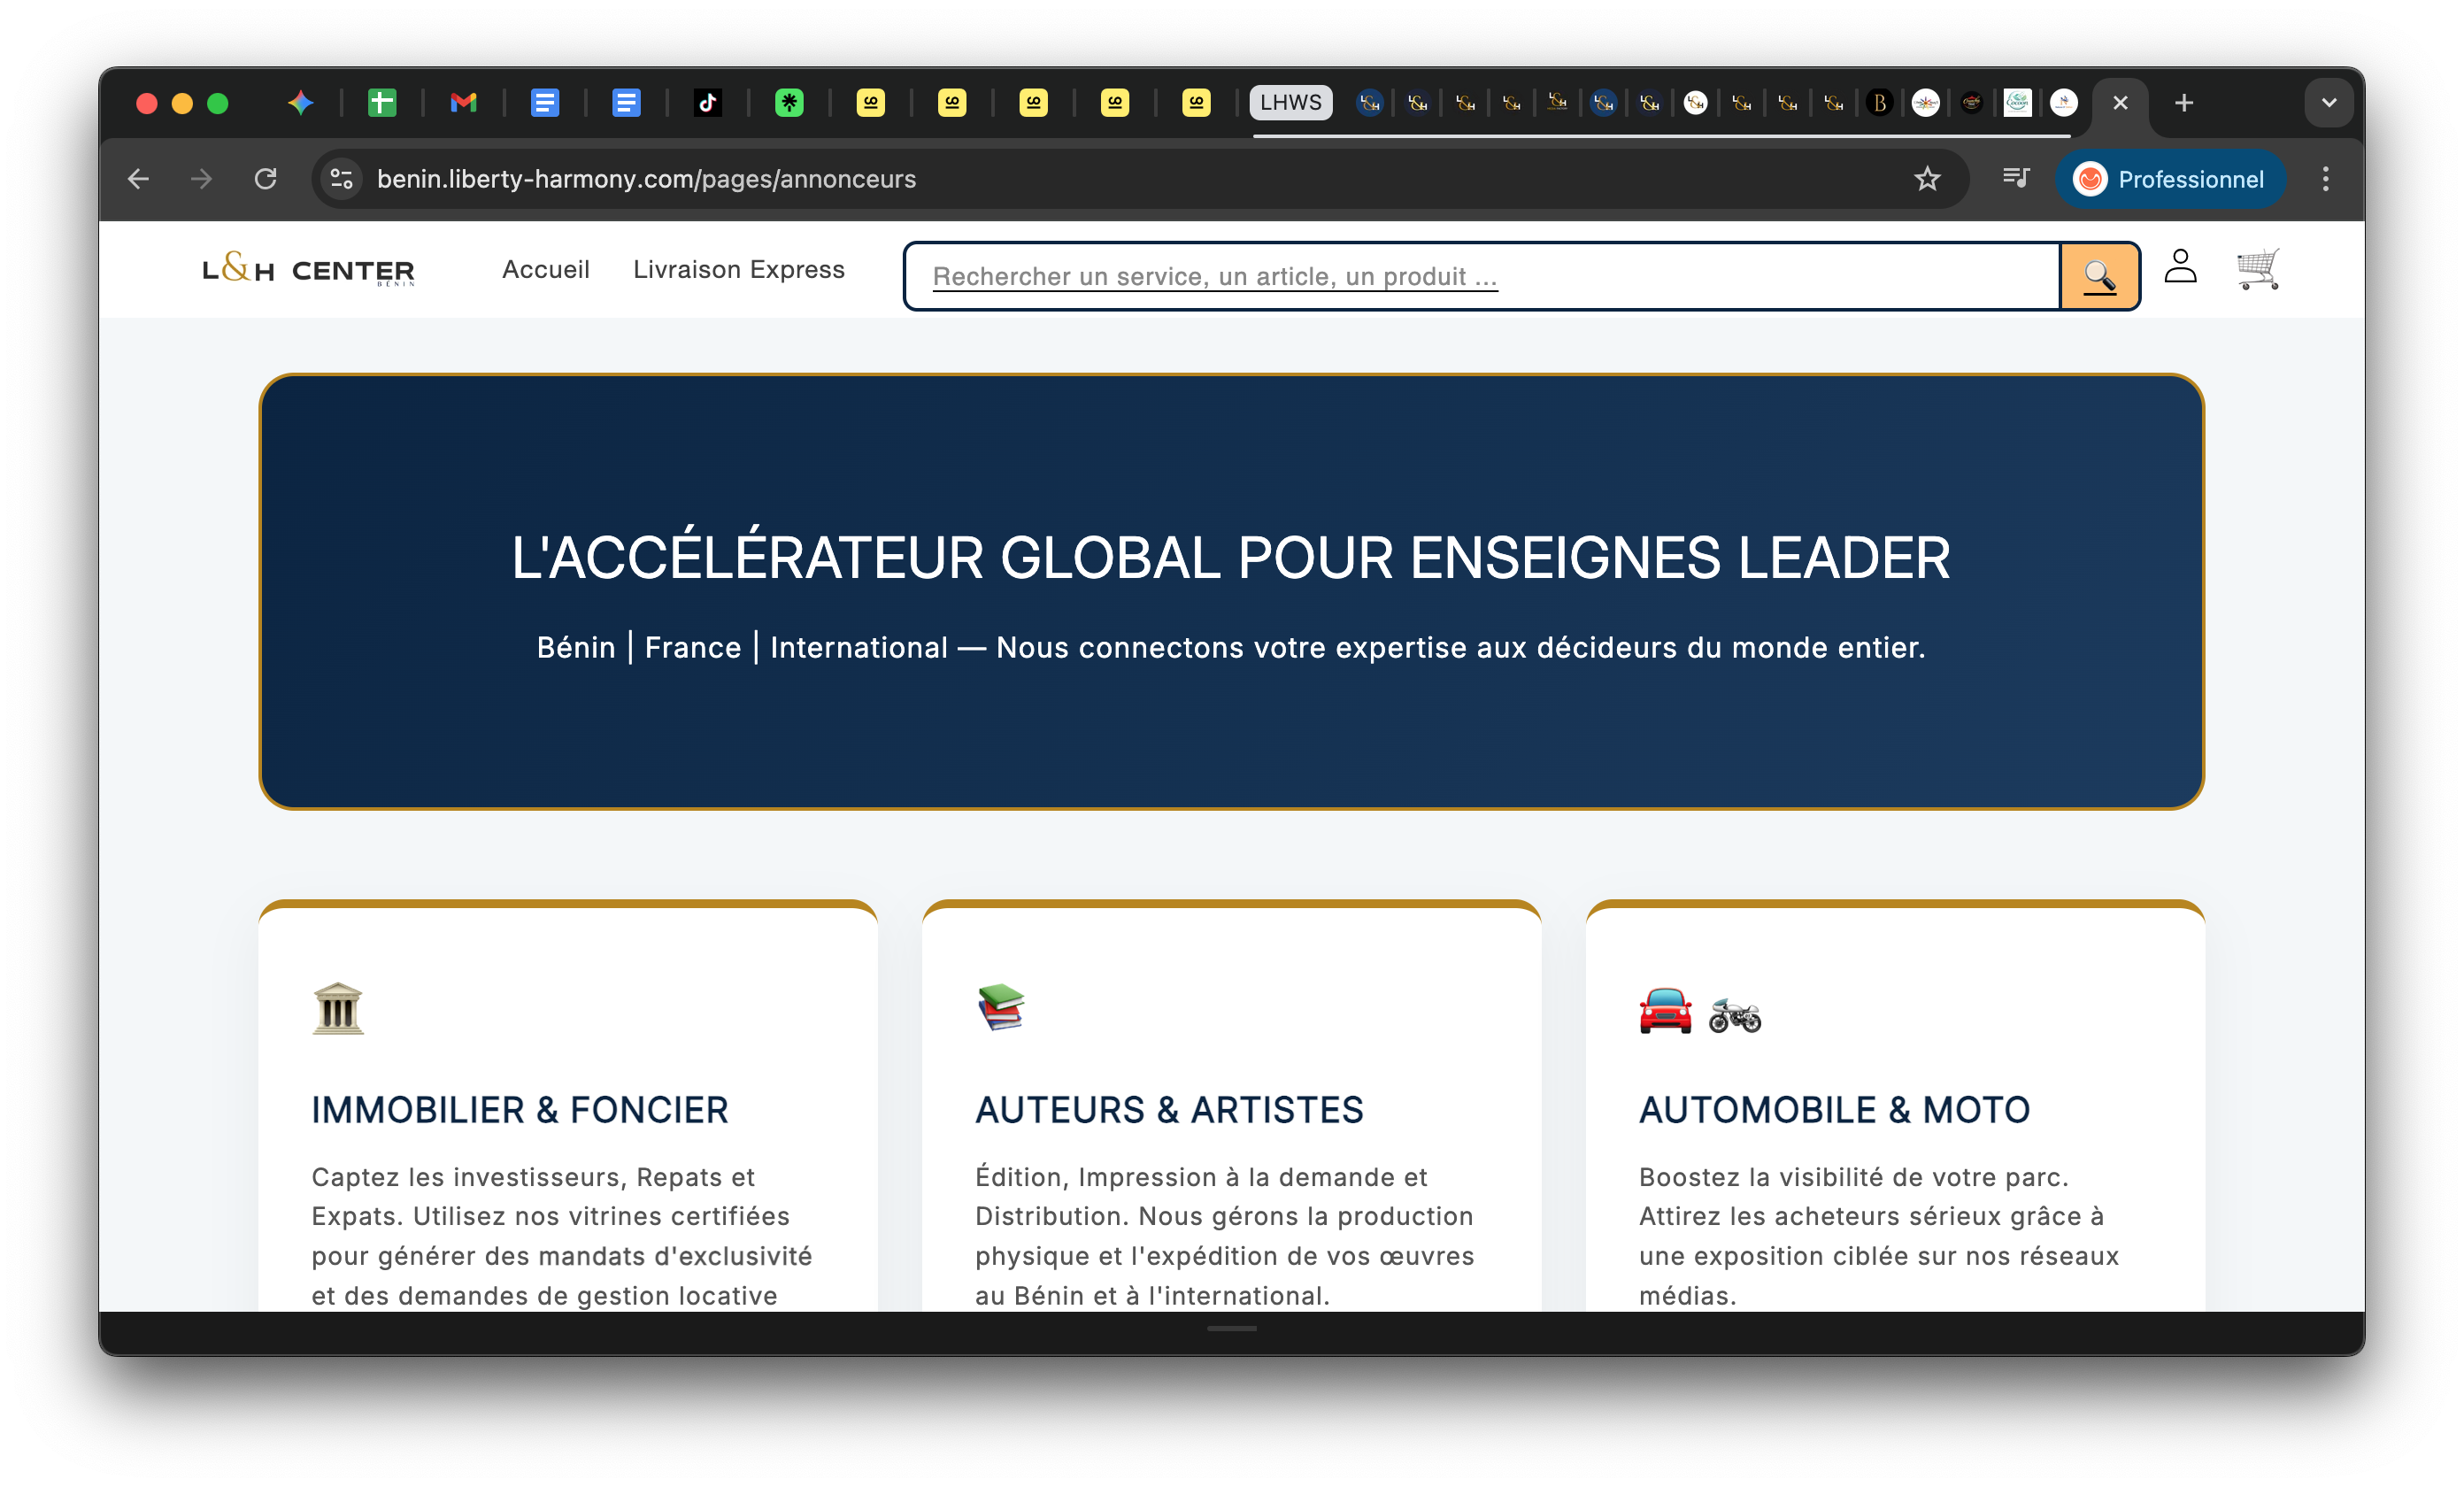Open the Professionnel profile menu
Screen dimensions: 2464x1487
point(2170,179)
